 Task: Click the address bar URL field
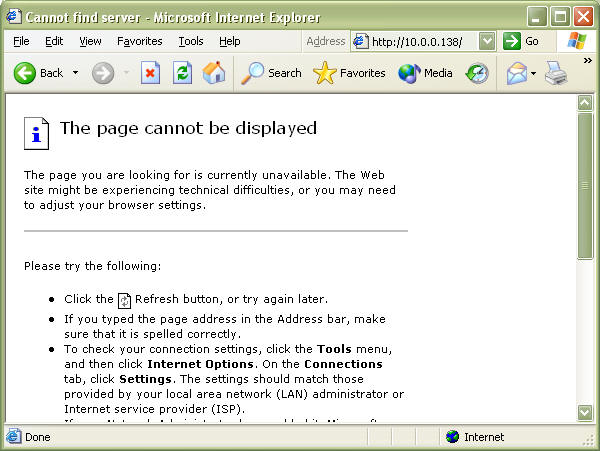(x=422, y=41)
